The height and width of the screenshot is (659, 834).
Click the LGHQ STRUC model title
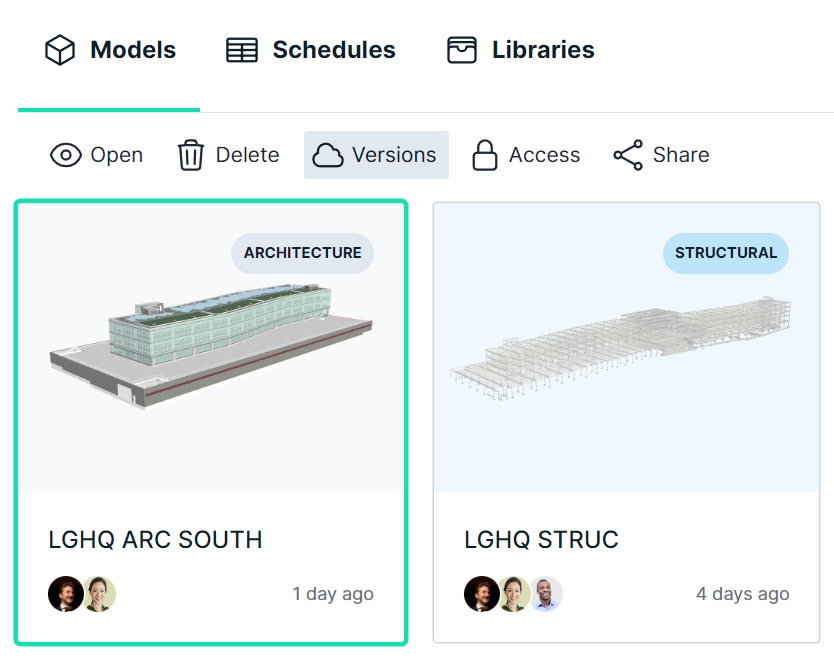[541, 540]
